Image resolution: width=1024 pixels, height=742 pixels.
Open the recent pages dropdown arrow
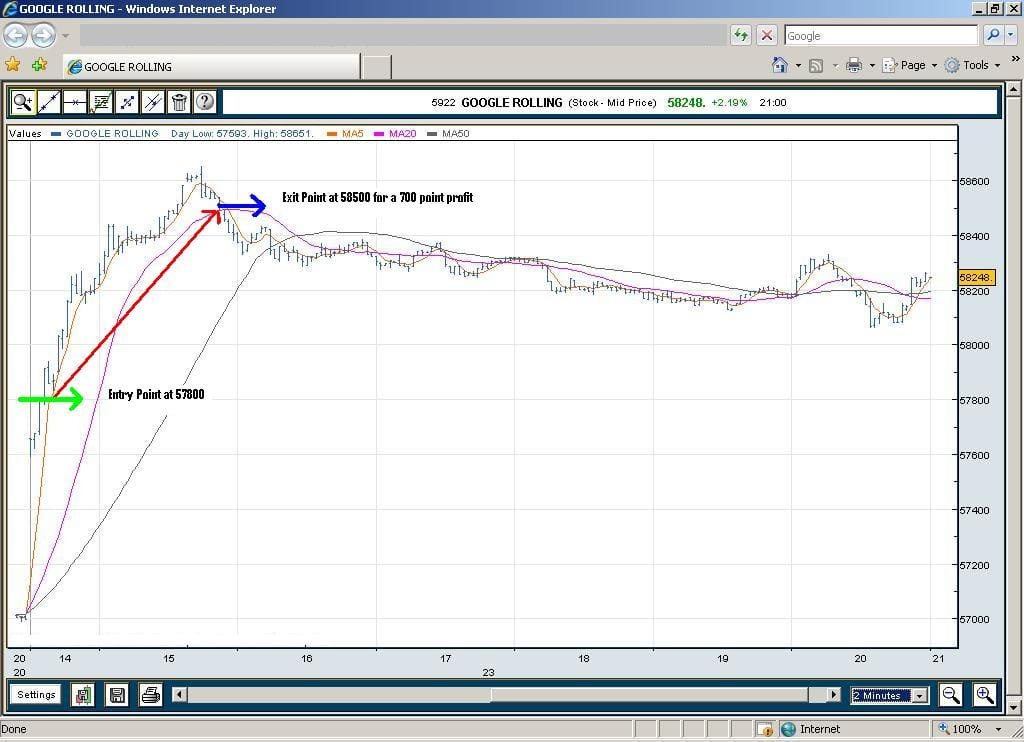click(x=65, y=35)
